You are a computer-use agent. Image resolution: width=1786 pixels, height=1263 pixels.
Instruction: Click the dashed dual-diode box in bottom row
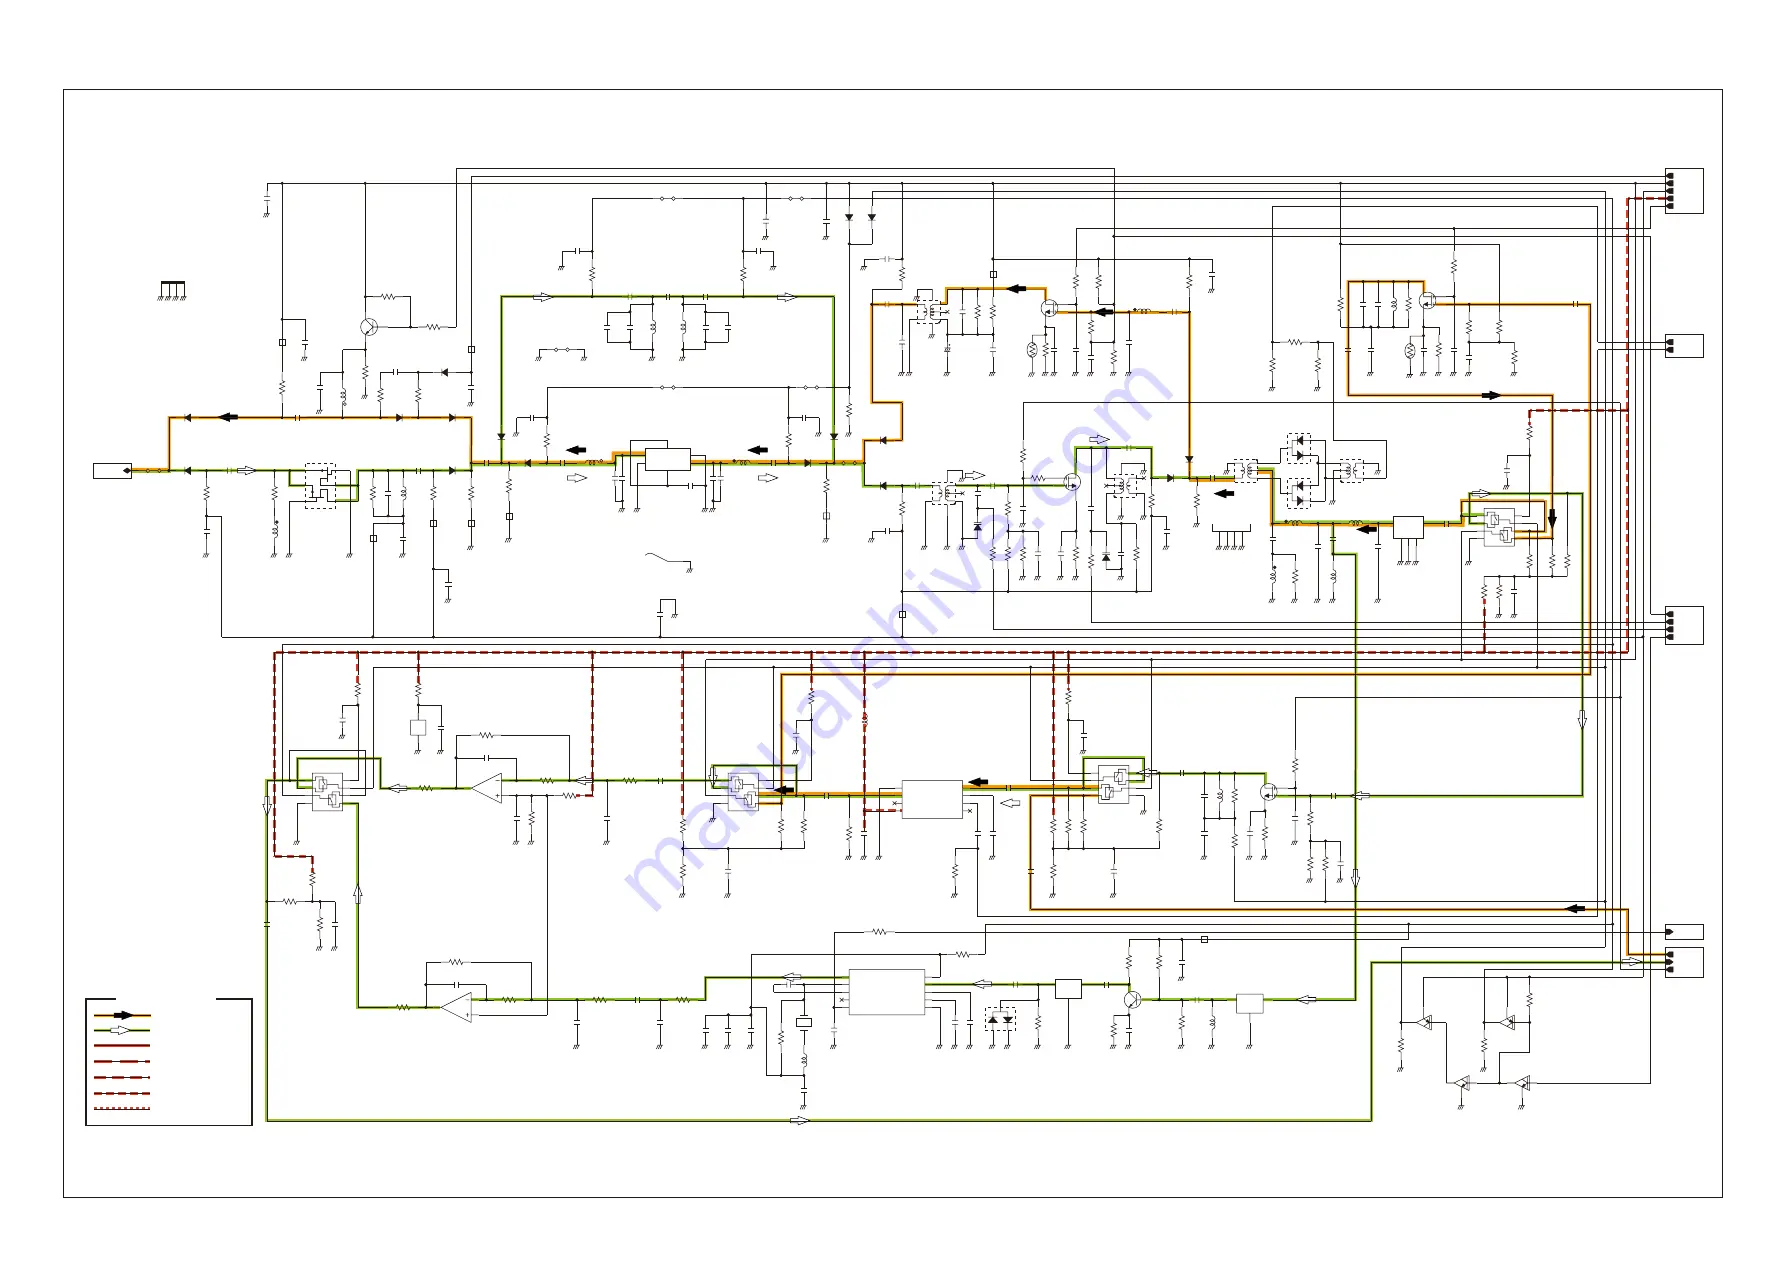(1000, 1019)
